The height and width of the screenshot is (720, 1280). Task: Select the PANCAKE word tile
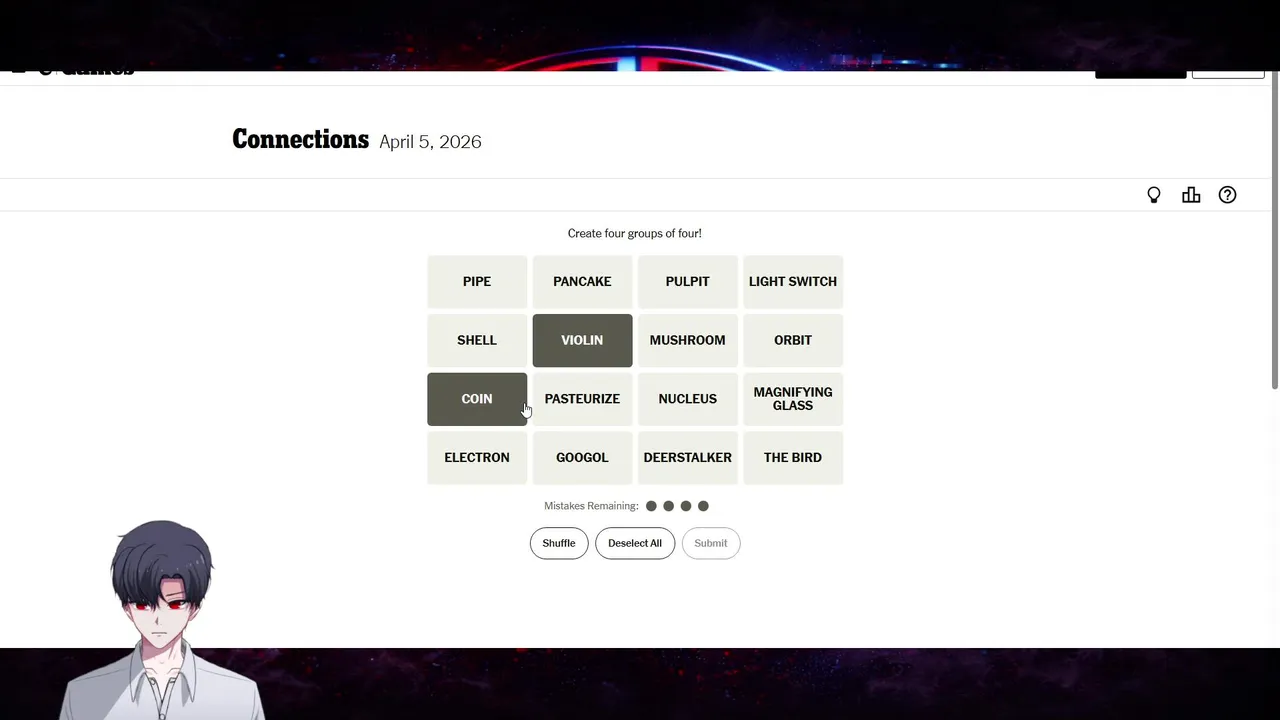tap(582, 282)
